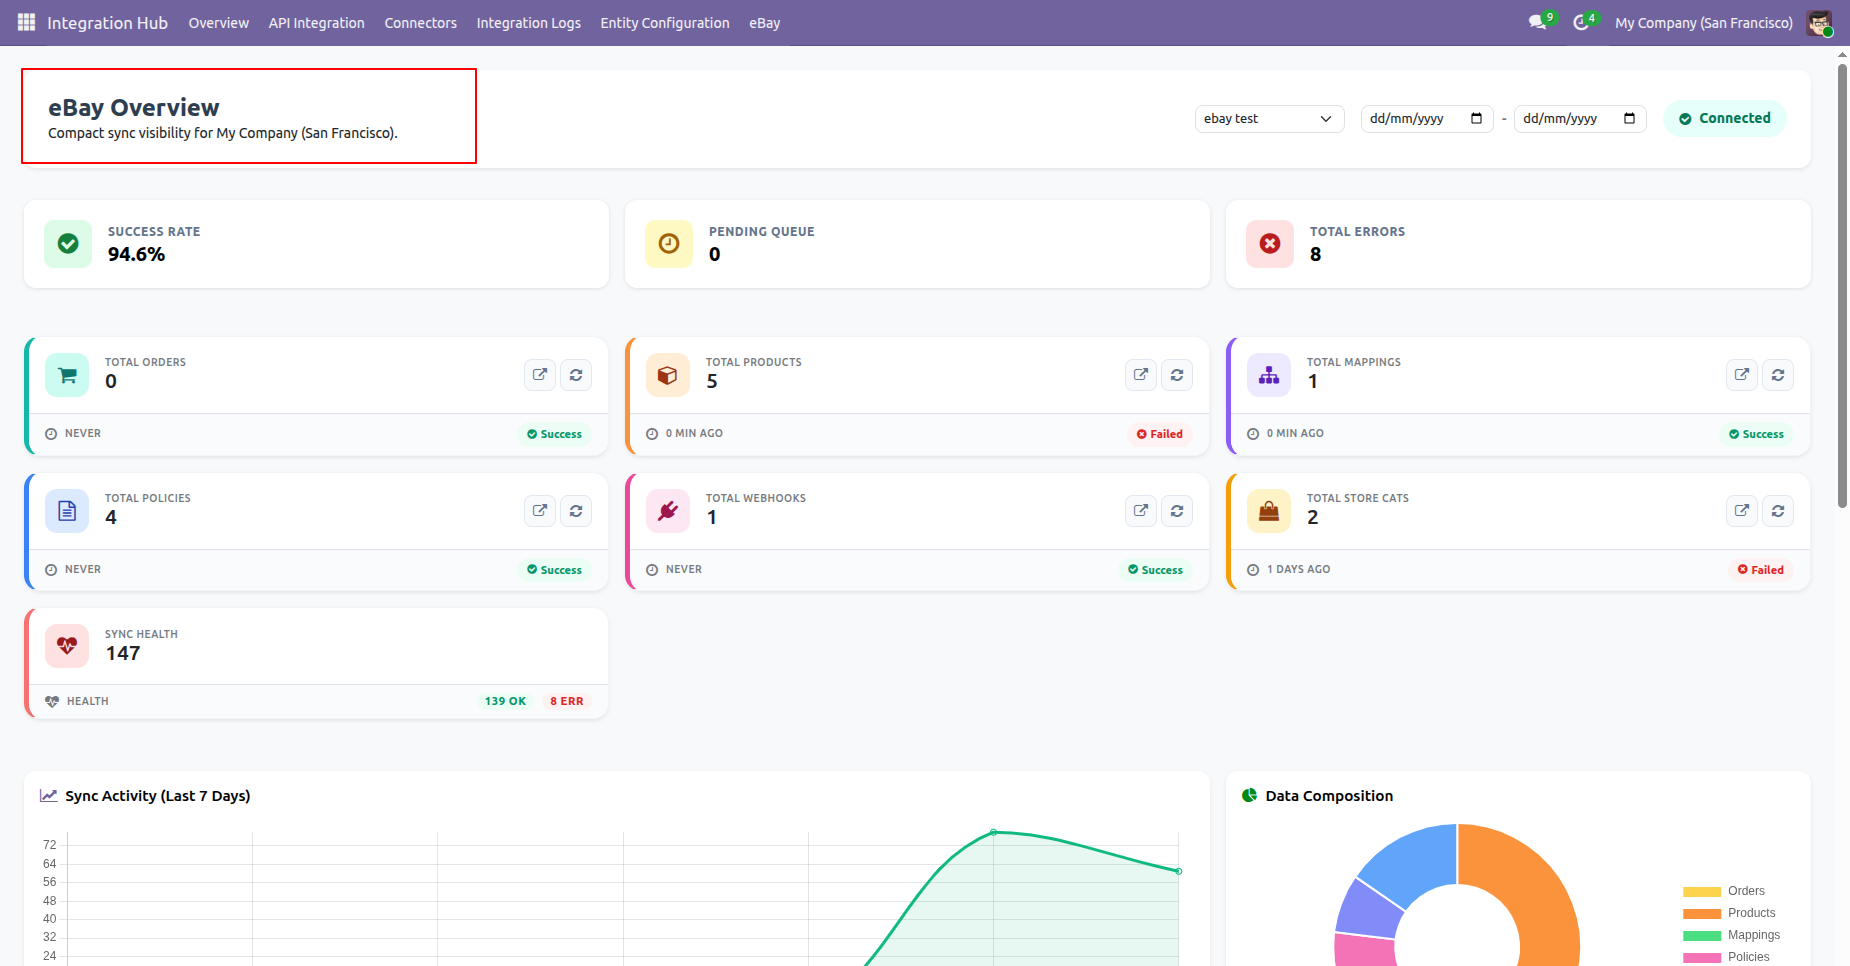
Task: Open Total Orders in external view
Action: coord(540,375)
